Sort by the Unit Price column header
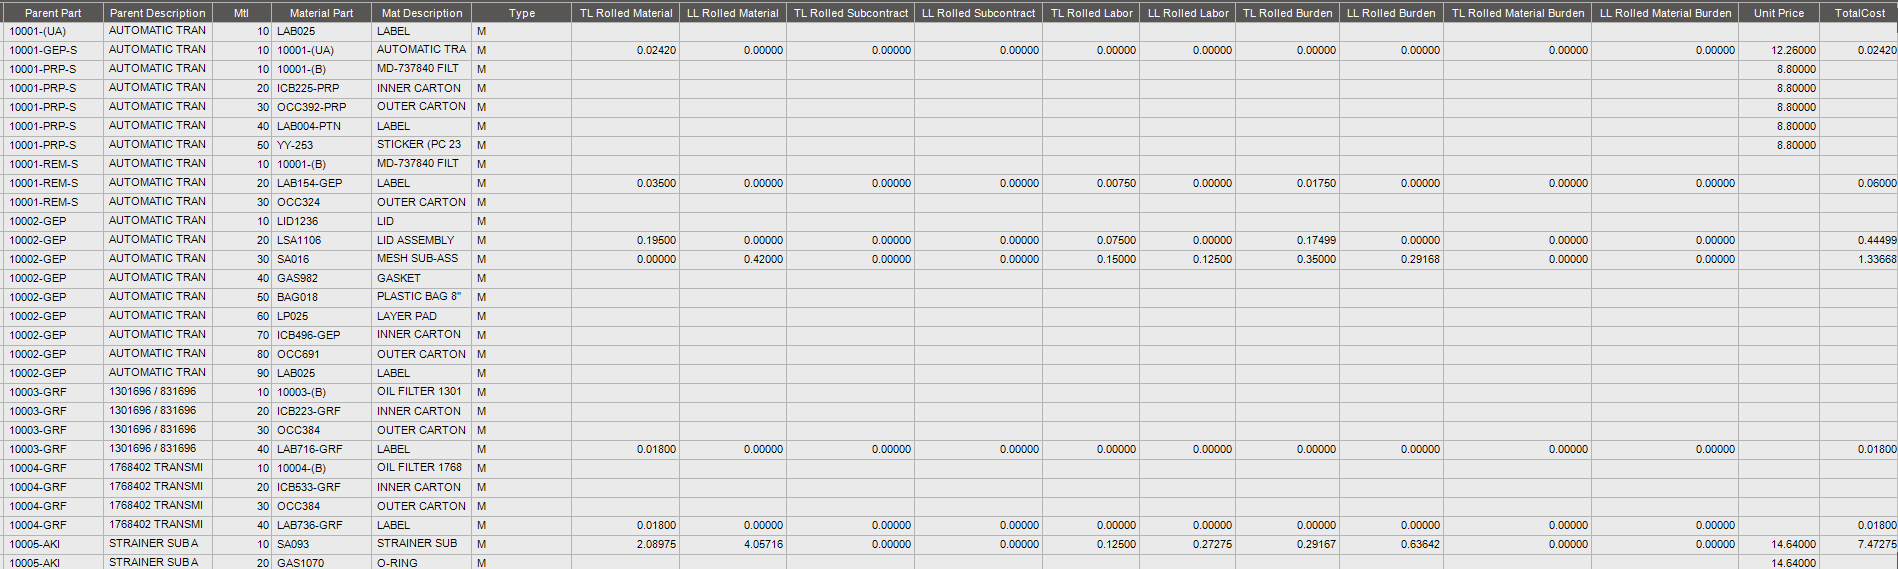The image size is (1898, 569). pyautogui.click(x=1779, y=13)
